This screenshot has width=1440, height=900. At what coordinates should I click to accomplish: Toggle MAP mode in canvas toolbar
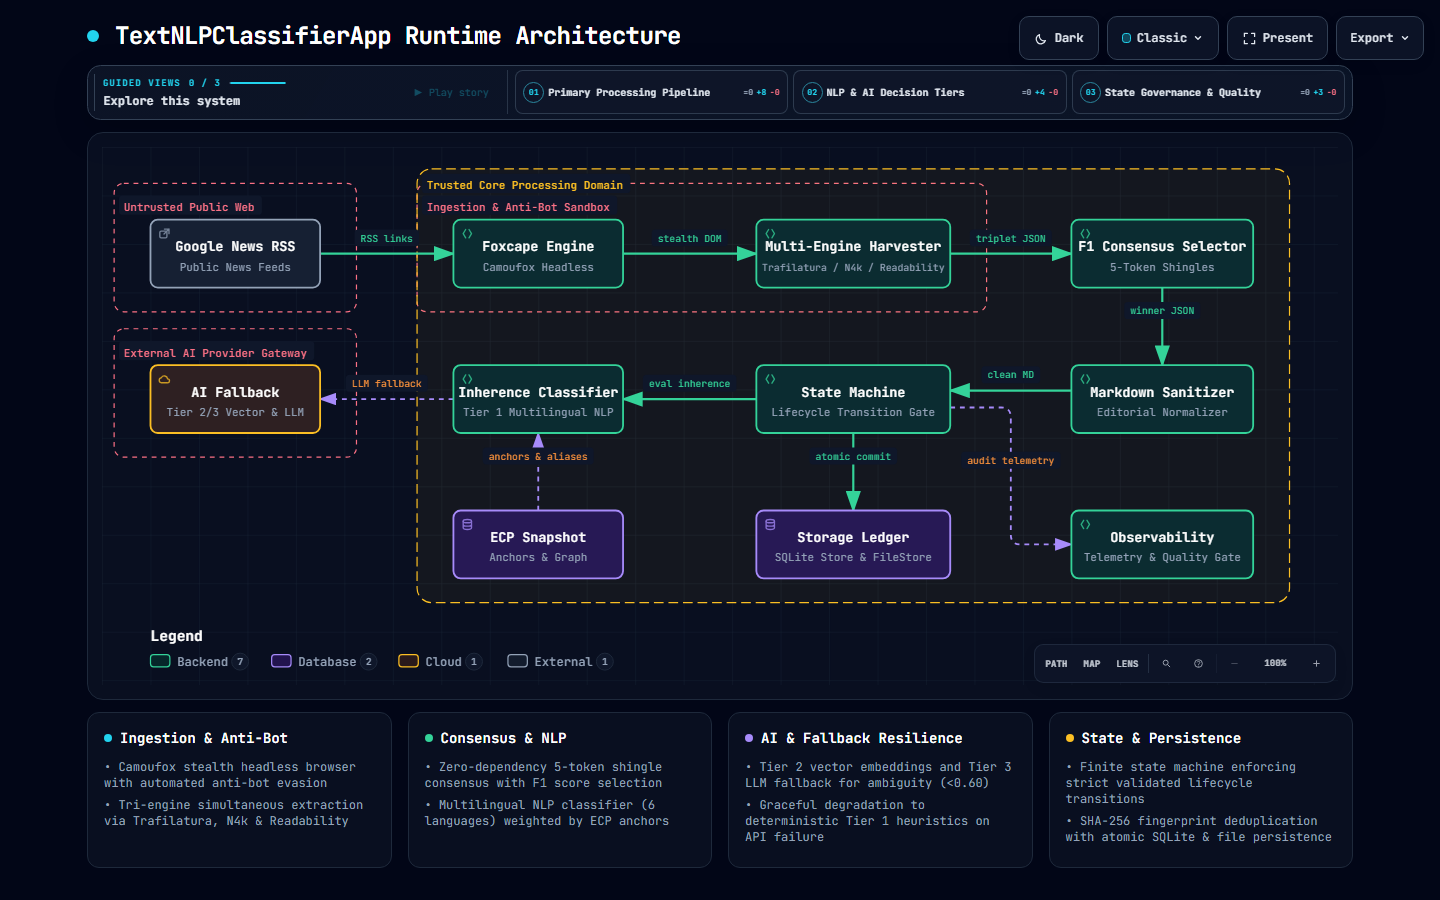1091,664
